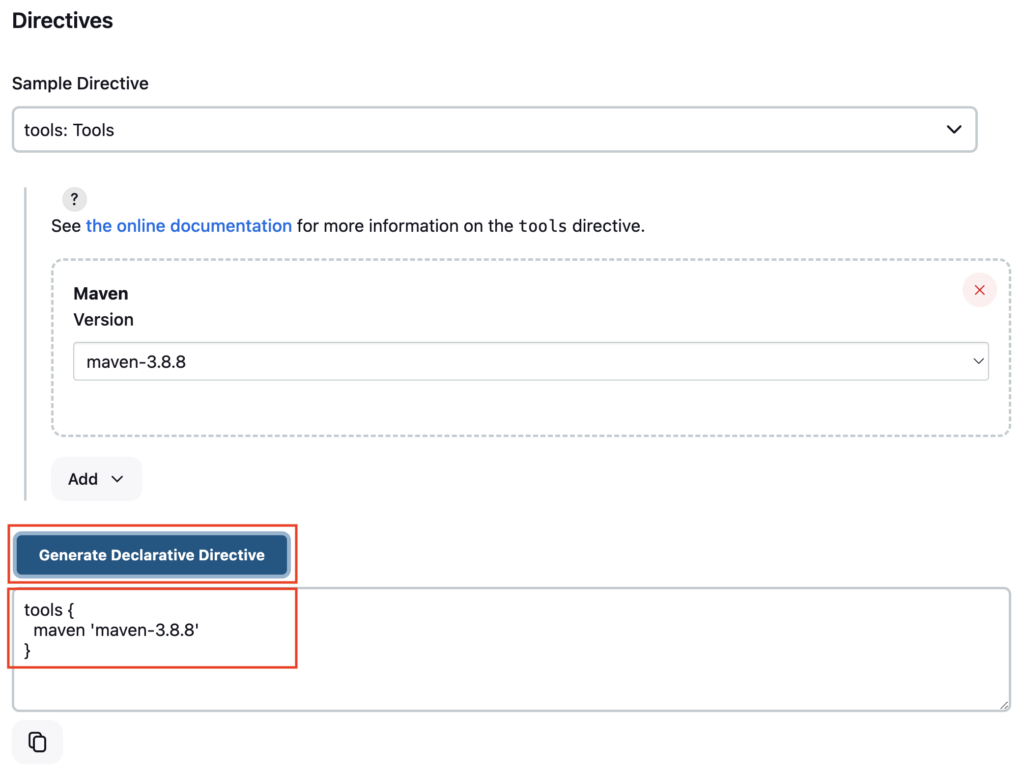1024x771 pixels.
Task: Open the help question mark icon
Action: pos(74,199)
